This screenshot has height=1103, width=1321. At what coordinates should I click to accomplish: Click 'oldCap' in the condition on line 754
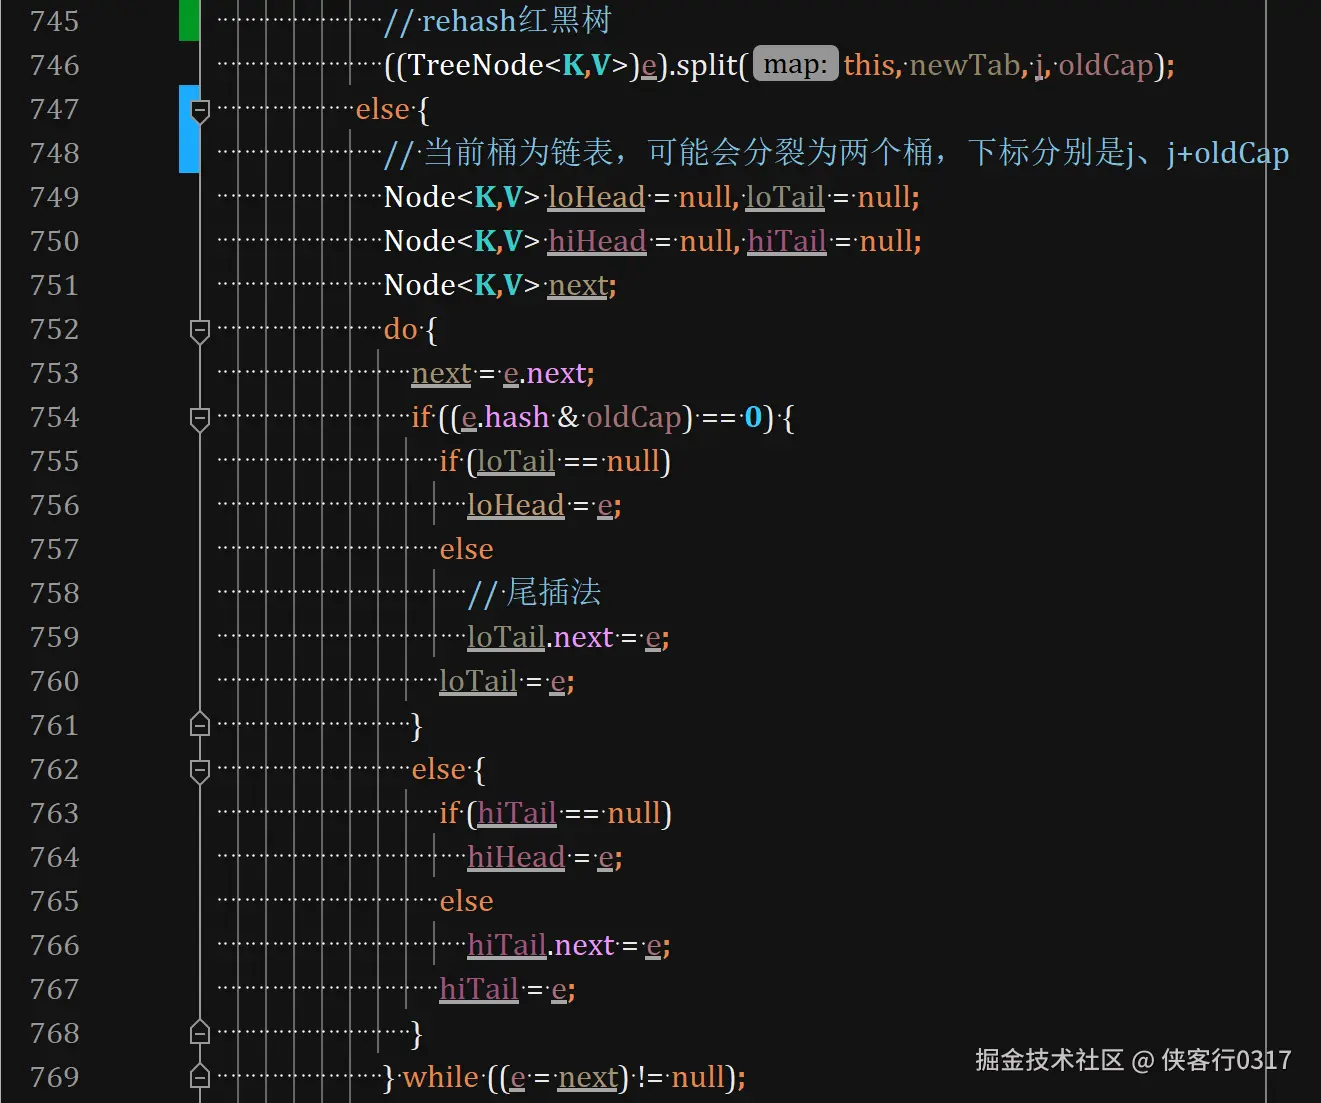click(634, 417)
